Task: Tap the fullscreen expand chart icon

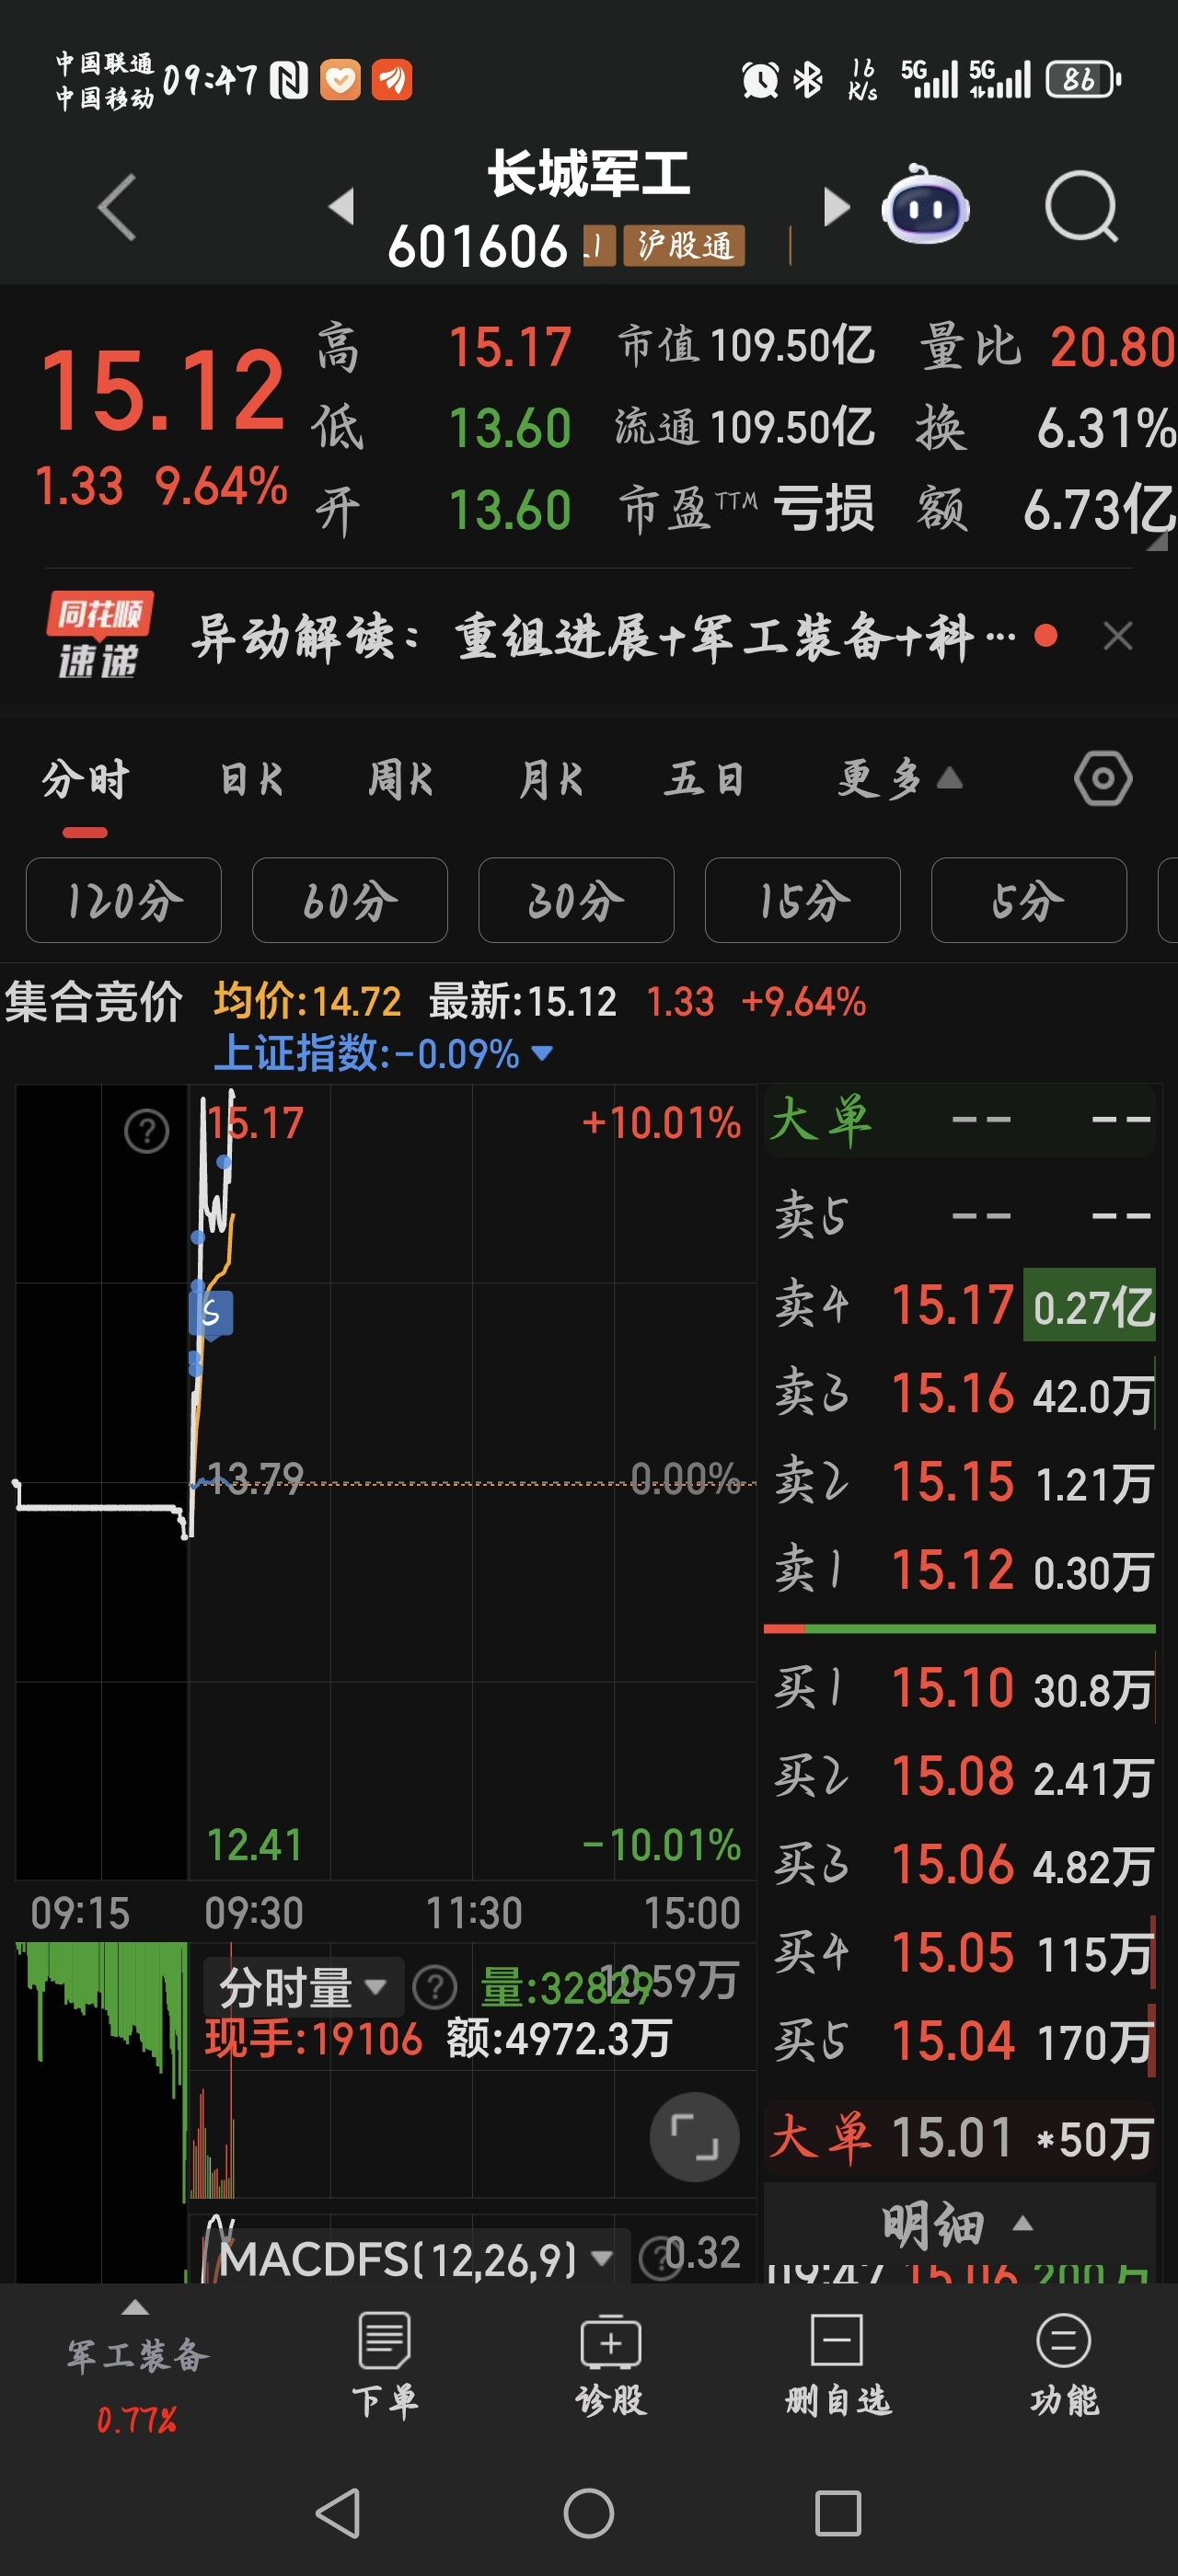Action: [x=694, y=2136]
